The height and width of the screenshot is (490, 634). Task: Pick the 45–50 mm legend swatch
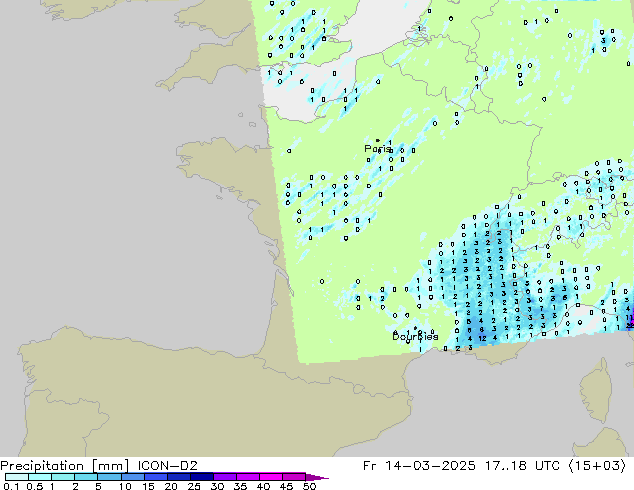pyautogui.click(x=294, y=477)
